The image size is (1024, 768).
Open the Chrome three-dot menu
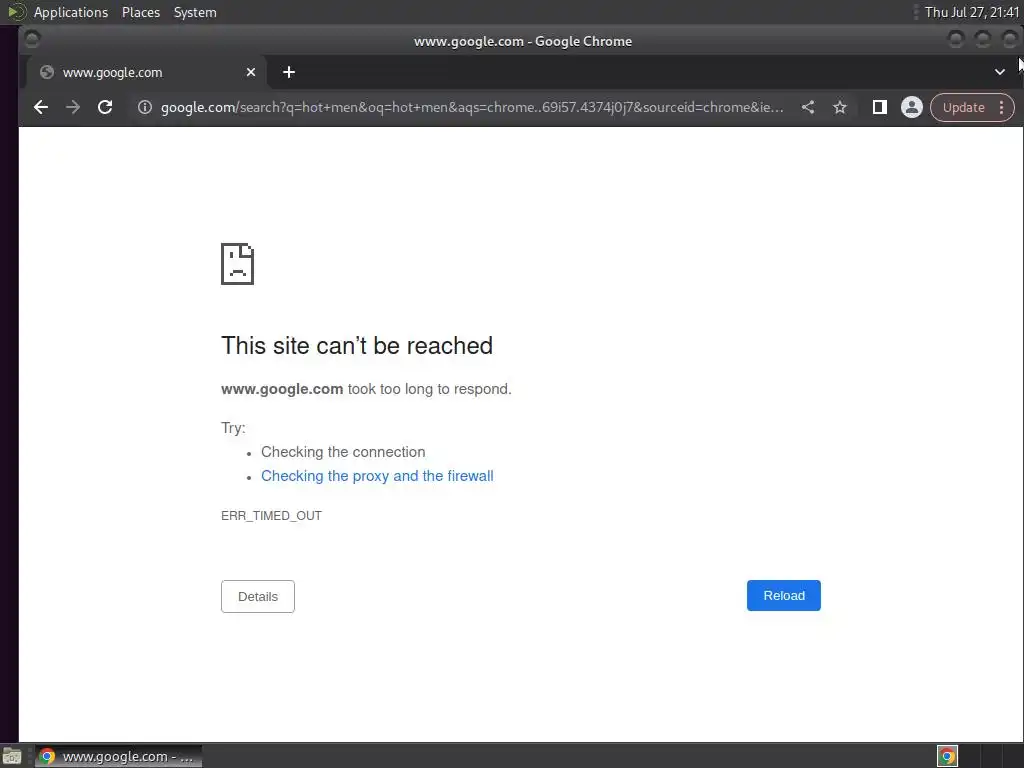pyautogui.click(x=1001, y=107)
